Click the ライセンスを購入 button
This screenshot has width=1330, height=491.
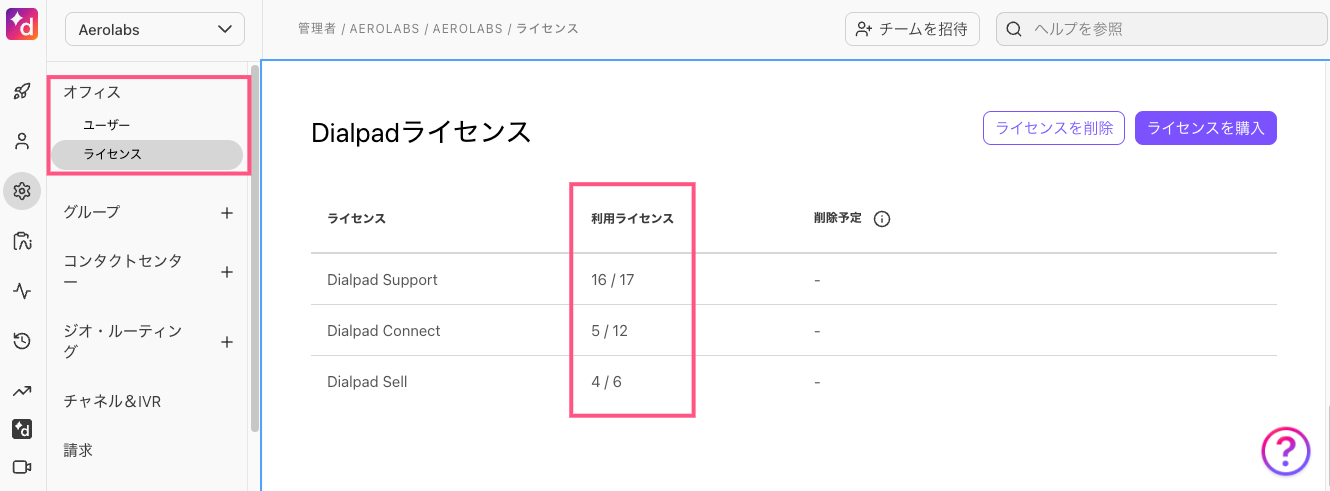coord(1206,128)
